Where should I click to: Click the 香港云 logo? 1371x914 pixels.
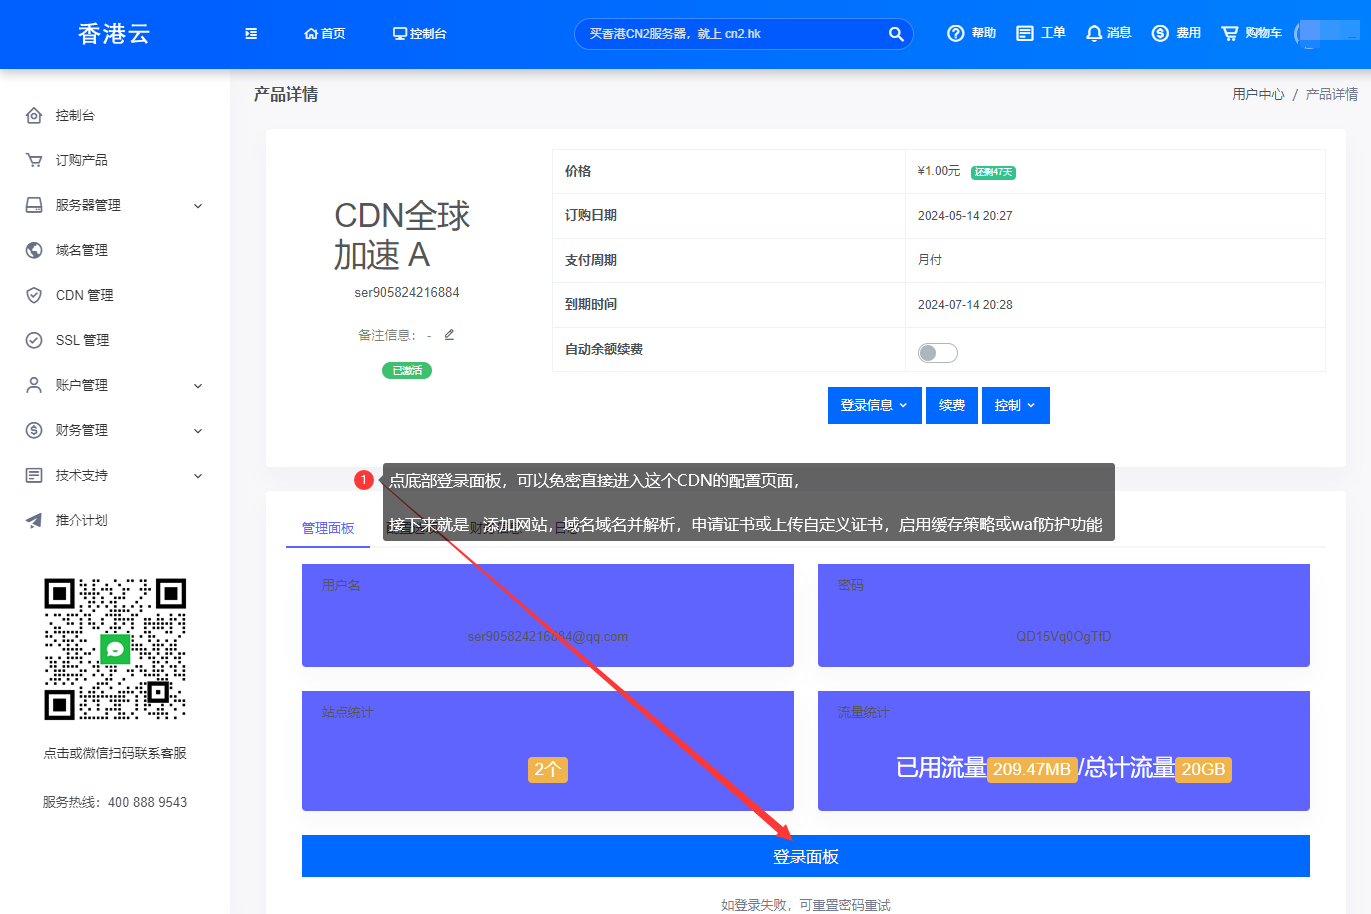114,34
